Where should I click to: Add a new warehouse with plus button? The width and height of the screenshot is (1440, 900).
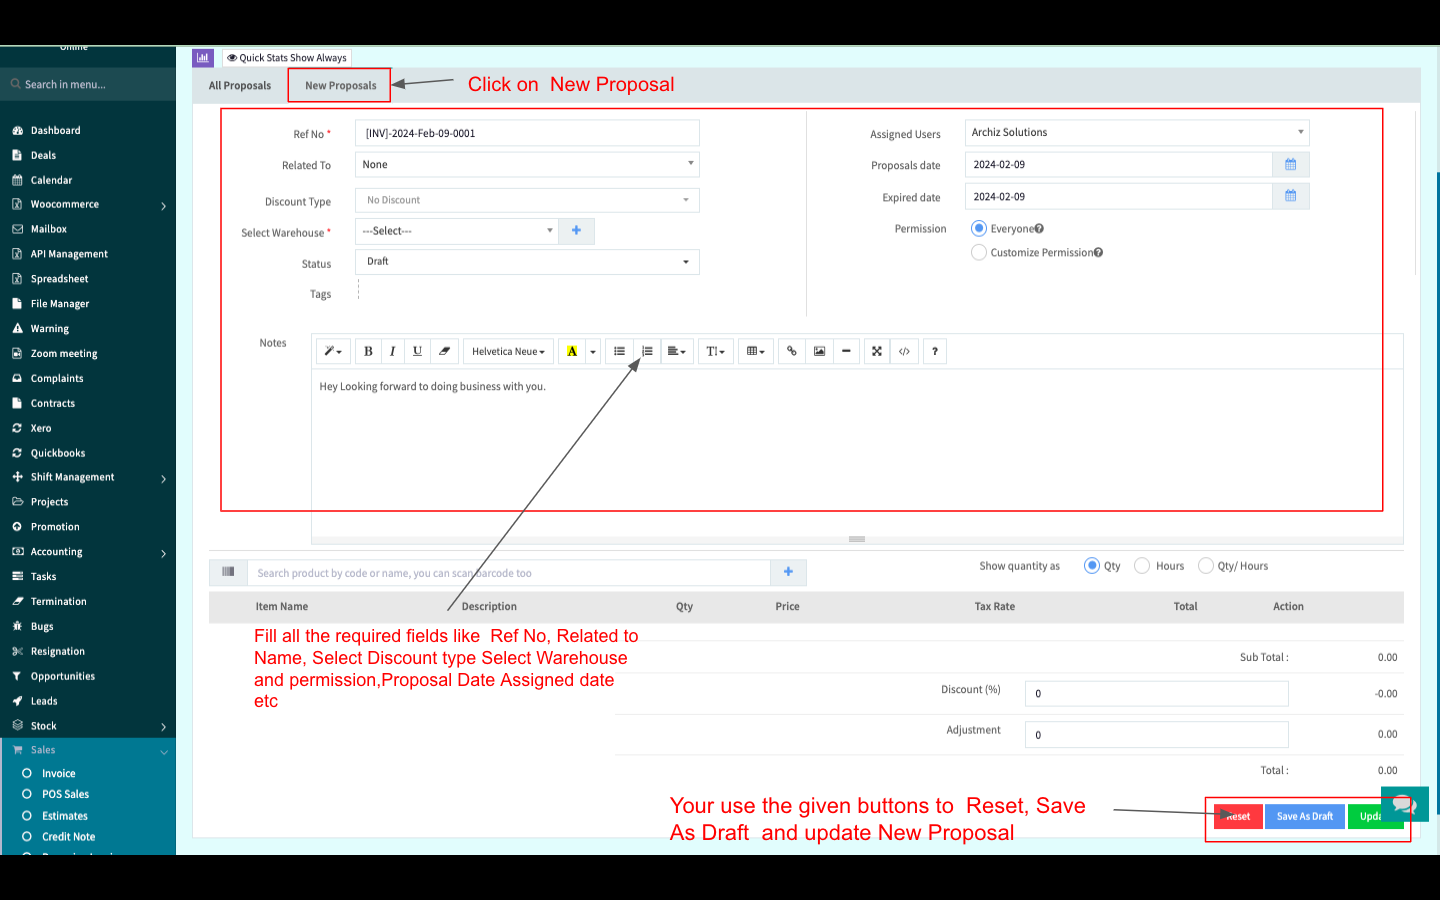coord(576,231)
